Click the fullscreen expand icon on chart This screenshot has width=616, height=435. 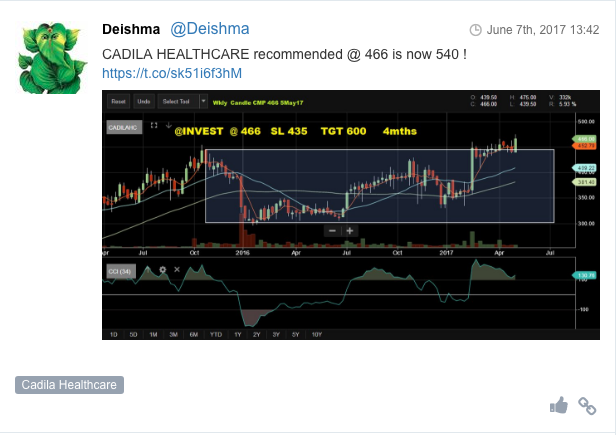154,125
